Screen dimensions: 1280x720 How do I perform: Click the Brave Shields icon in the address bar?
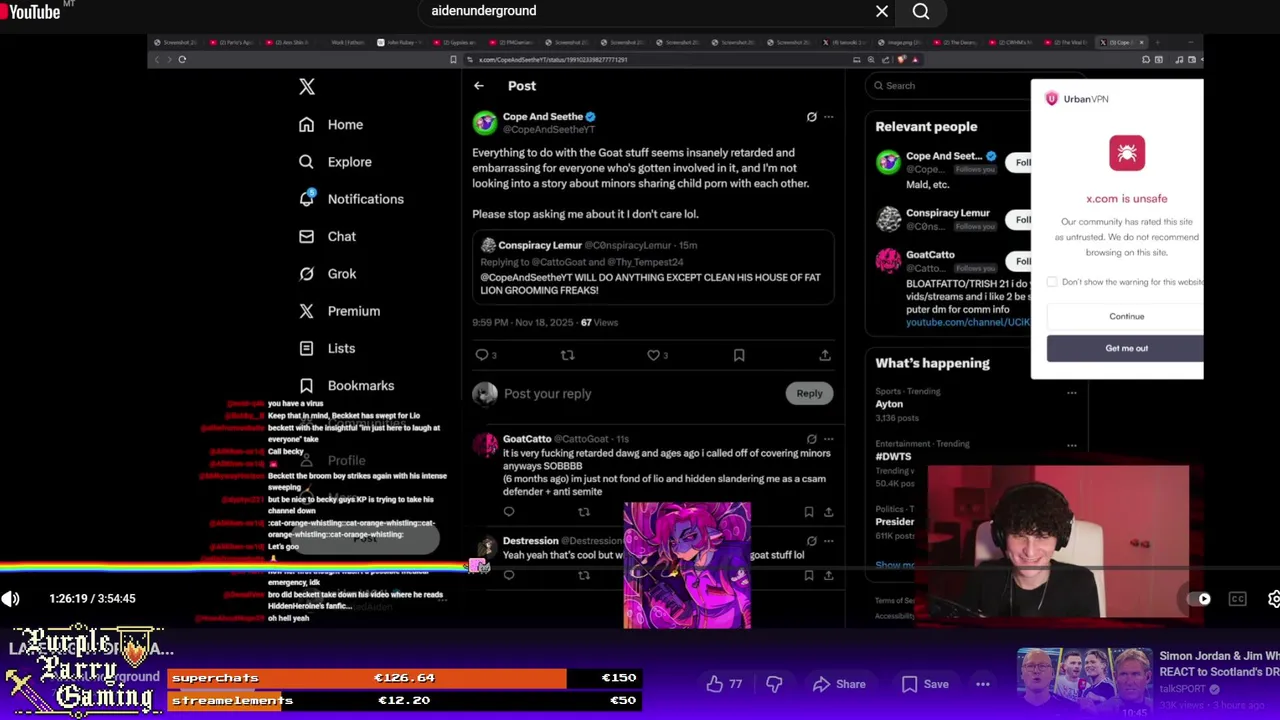(x=901, y=59)
